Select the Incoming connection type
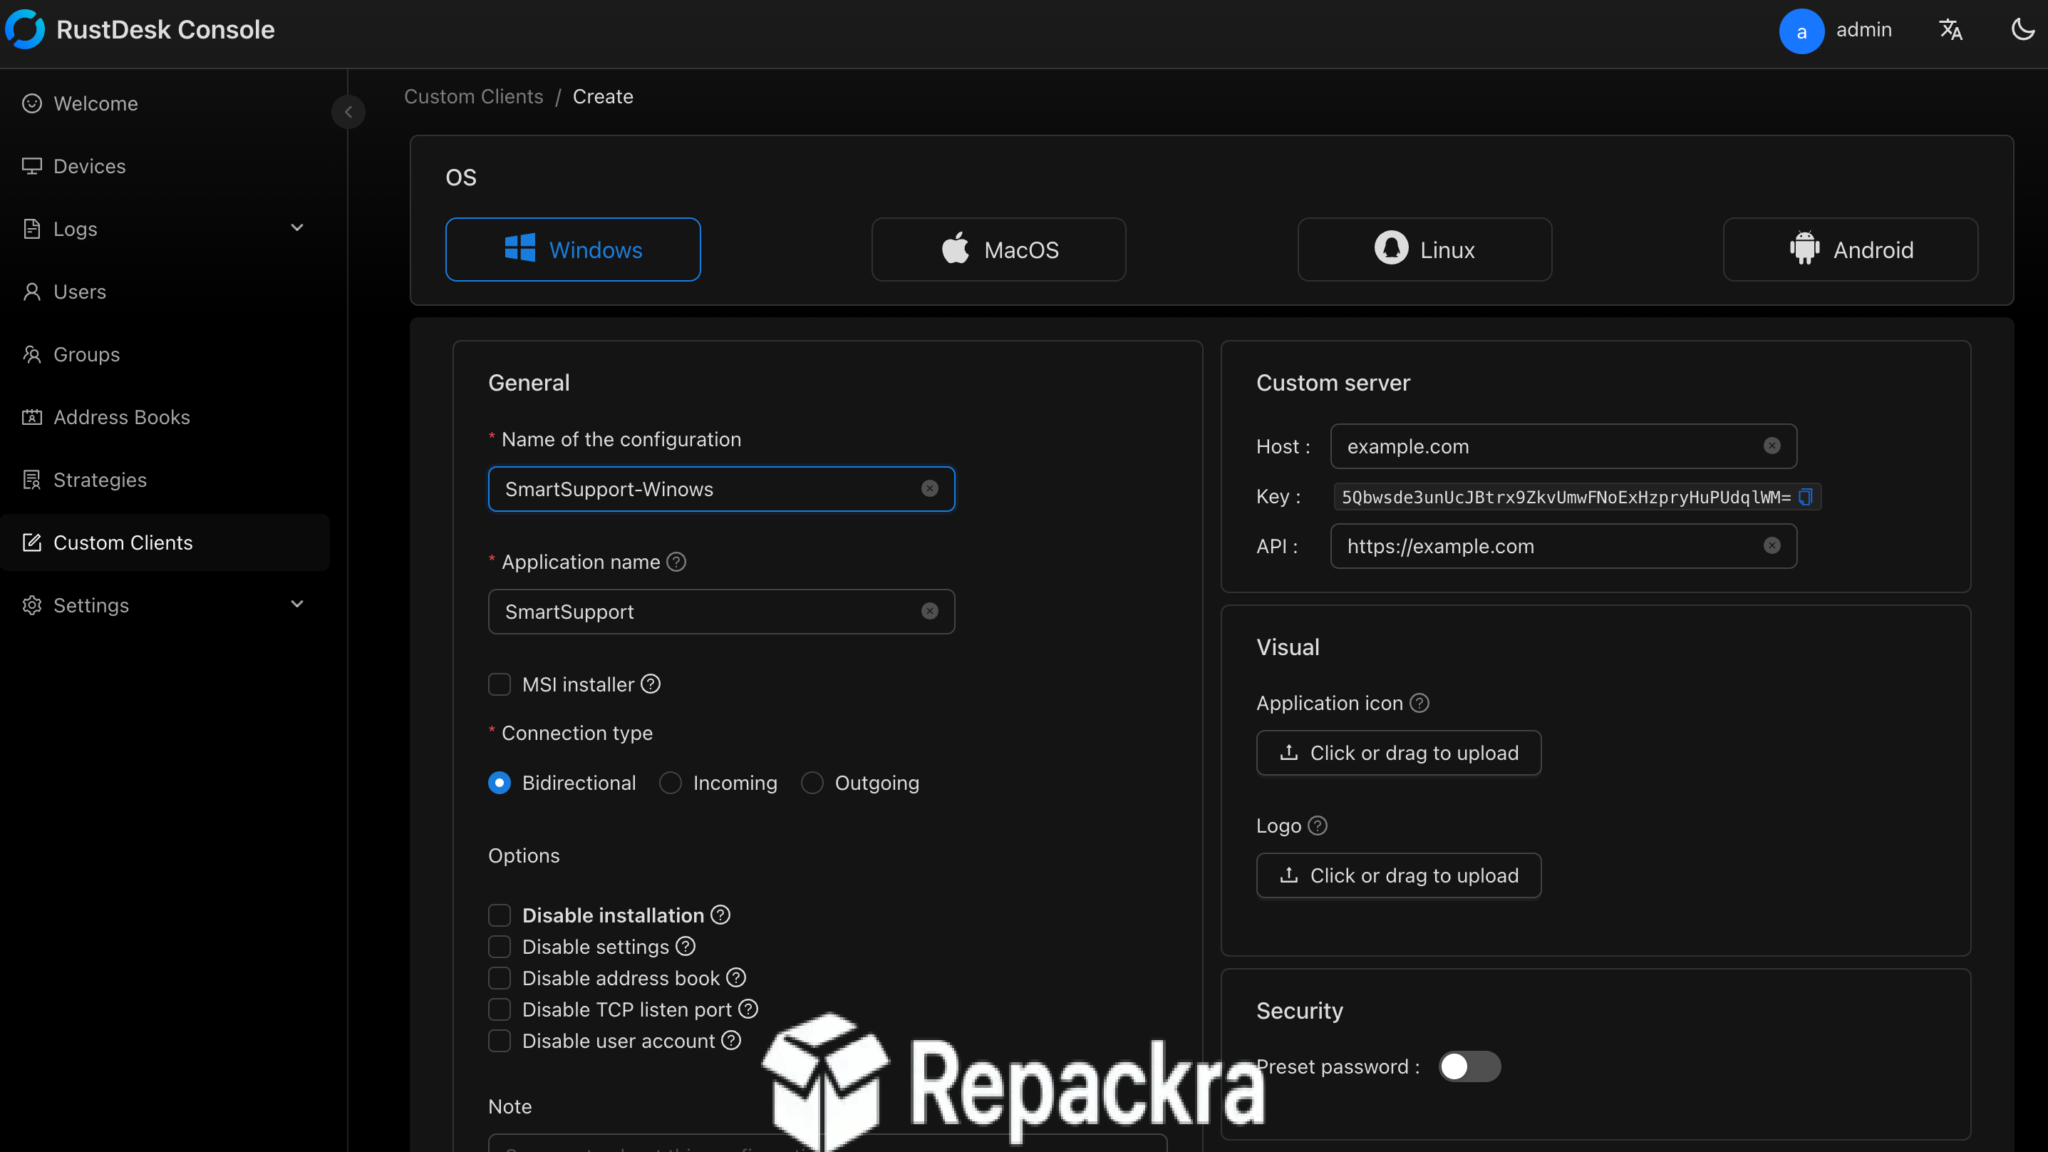This screenshot has height=1152, width=2048. pyautogui.click(x=670, y=783)
